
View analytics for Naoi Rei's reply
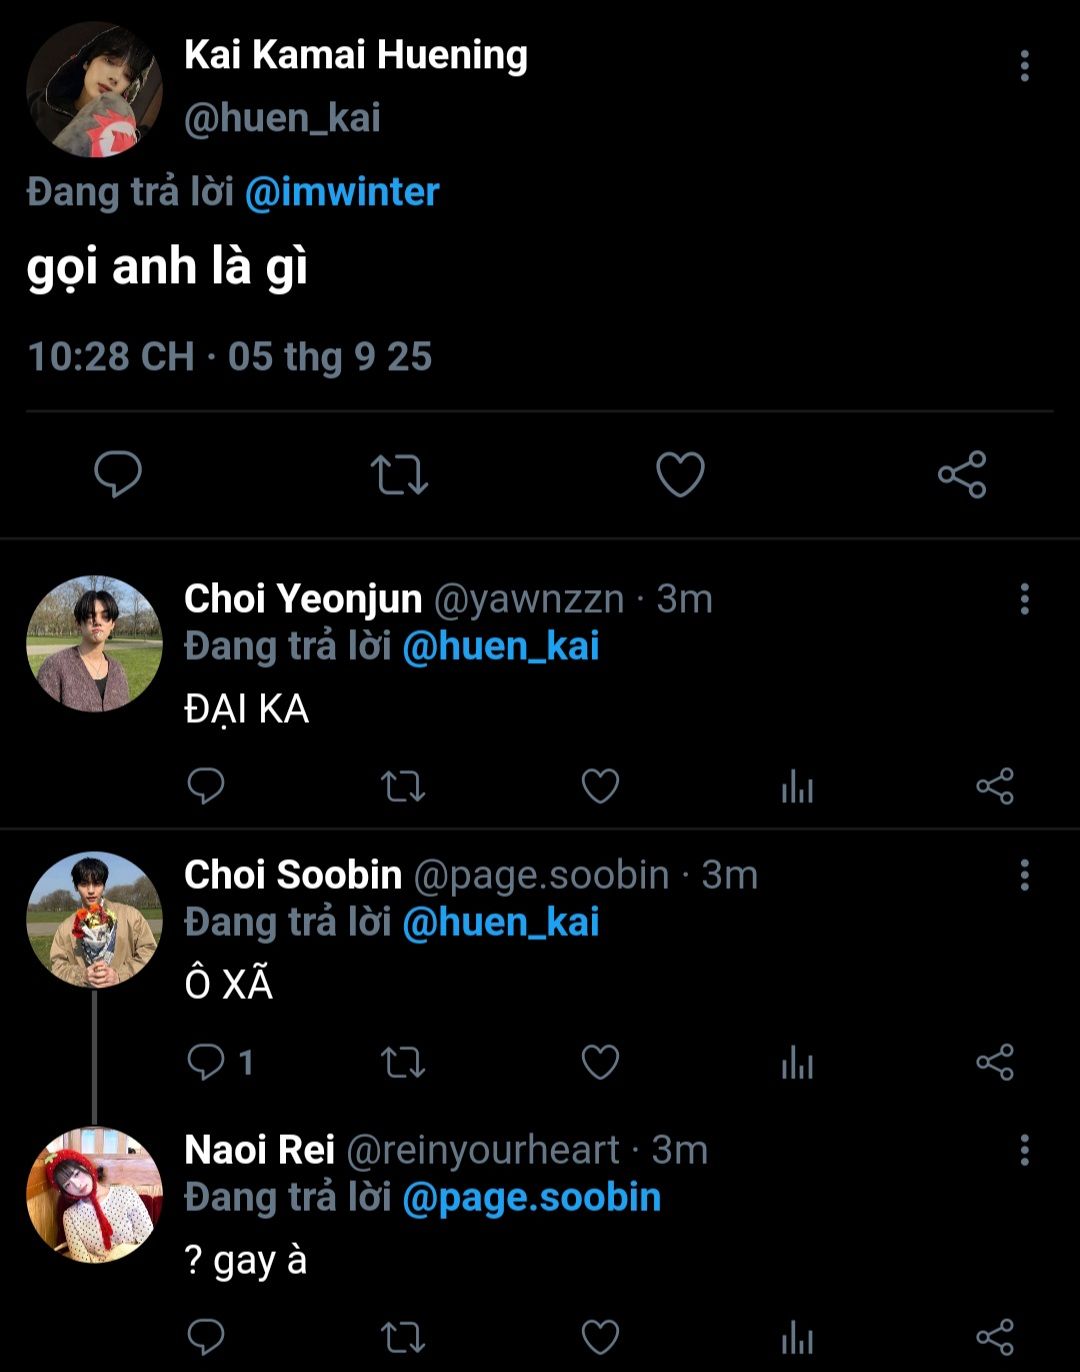[797, 1338]
